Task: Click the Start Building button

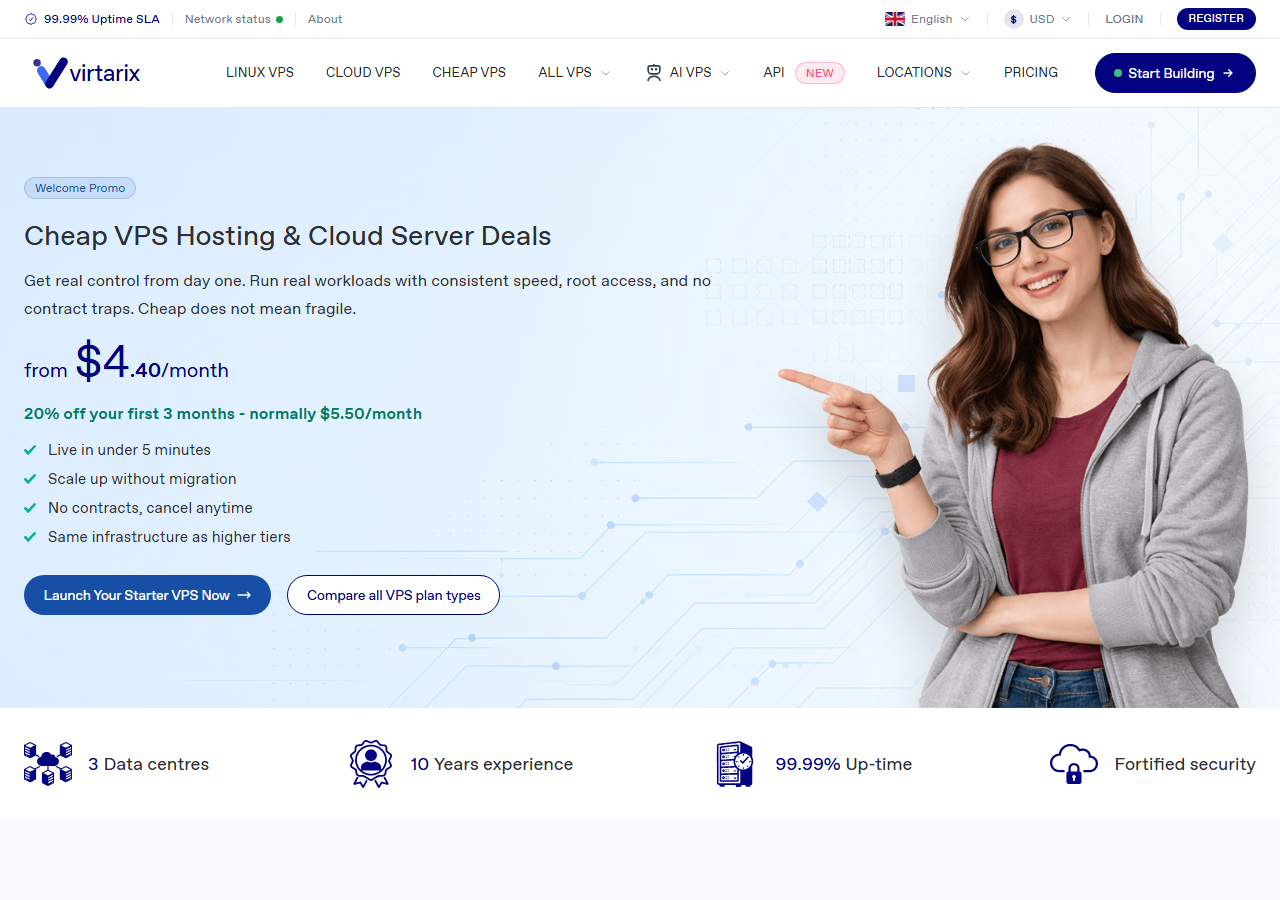Action: (x=1175, y=73)
